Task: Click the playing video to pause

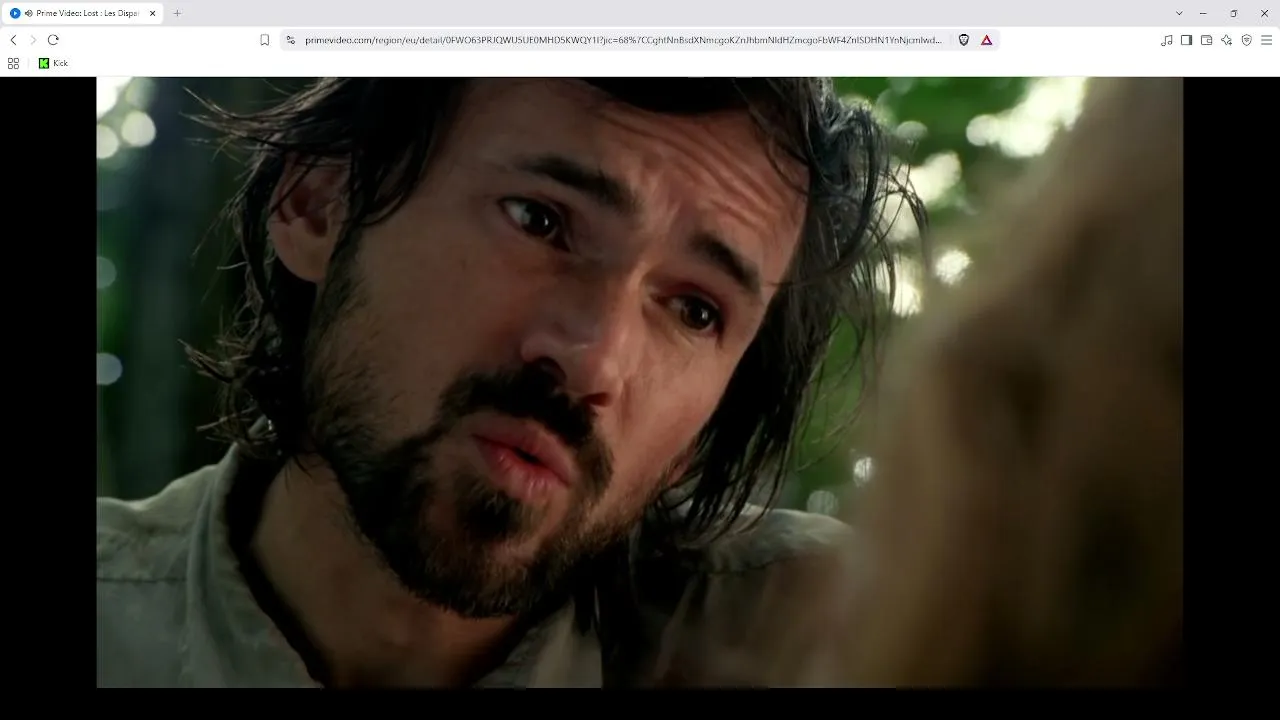Action: point(640,382)
